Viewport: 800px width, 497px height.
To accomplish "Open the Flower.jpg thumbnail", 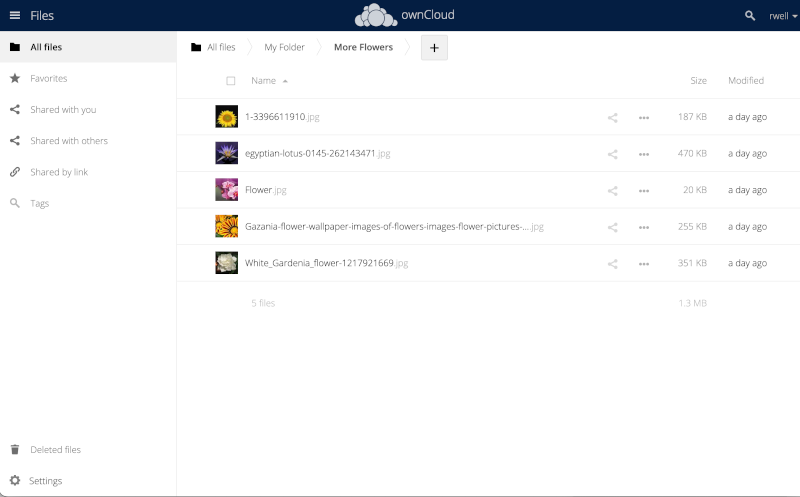I will [227, 189].
